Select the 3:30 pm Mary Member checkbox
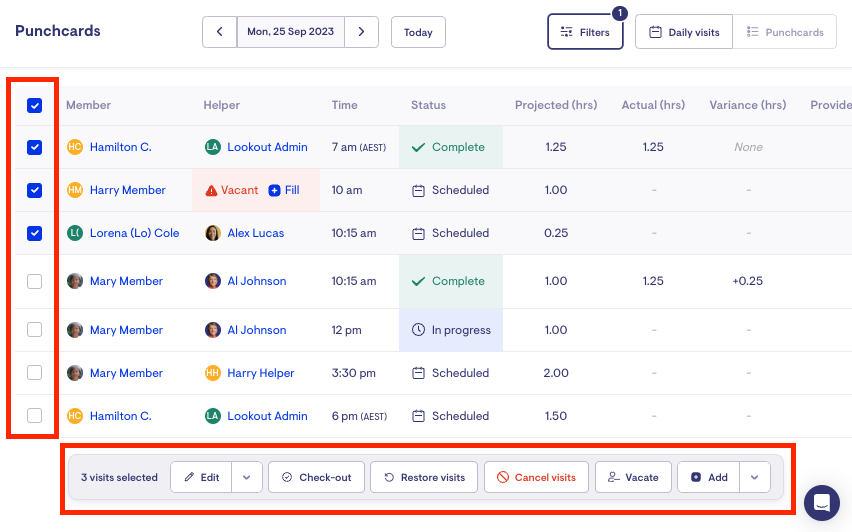The image size is (852, 532). click(35, 373)
